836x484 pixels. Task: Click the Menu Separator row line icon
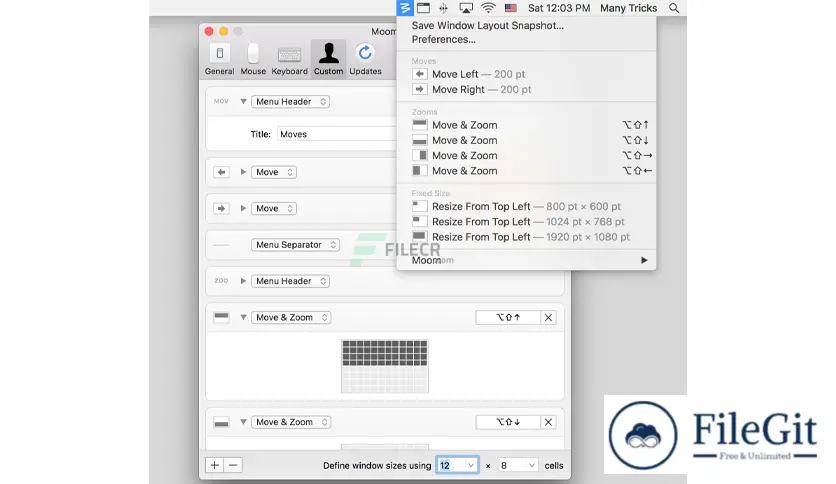(221, 245)
